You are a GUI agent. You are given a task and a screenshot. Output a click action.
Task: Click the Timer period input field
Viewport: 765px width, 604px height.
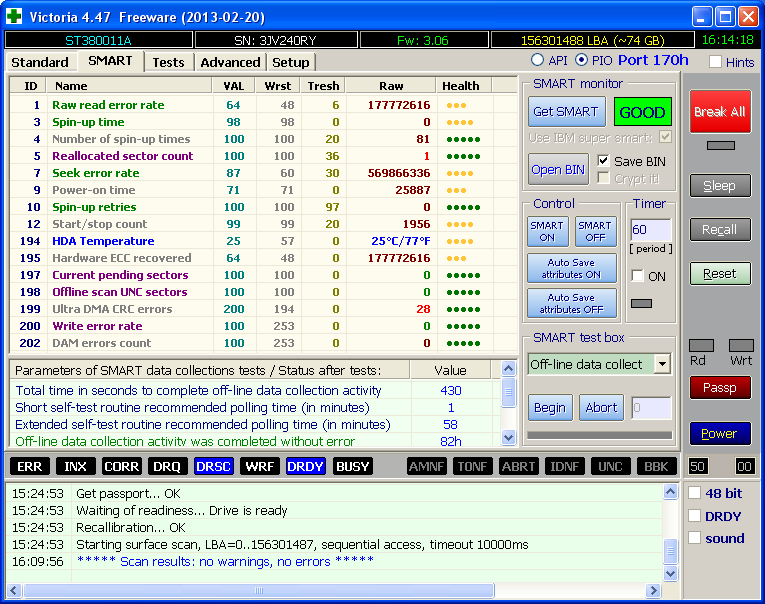point(649,230)
